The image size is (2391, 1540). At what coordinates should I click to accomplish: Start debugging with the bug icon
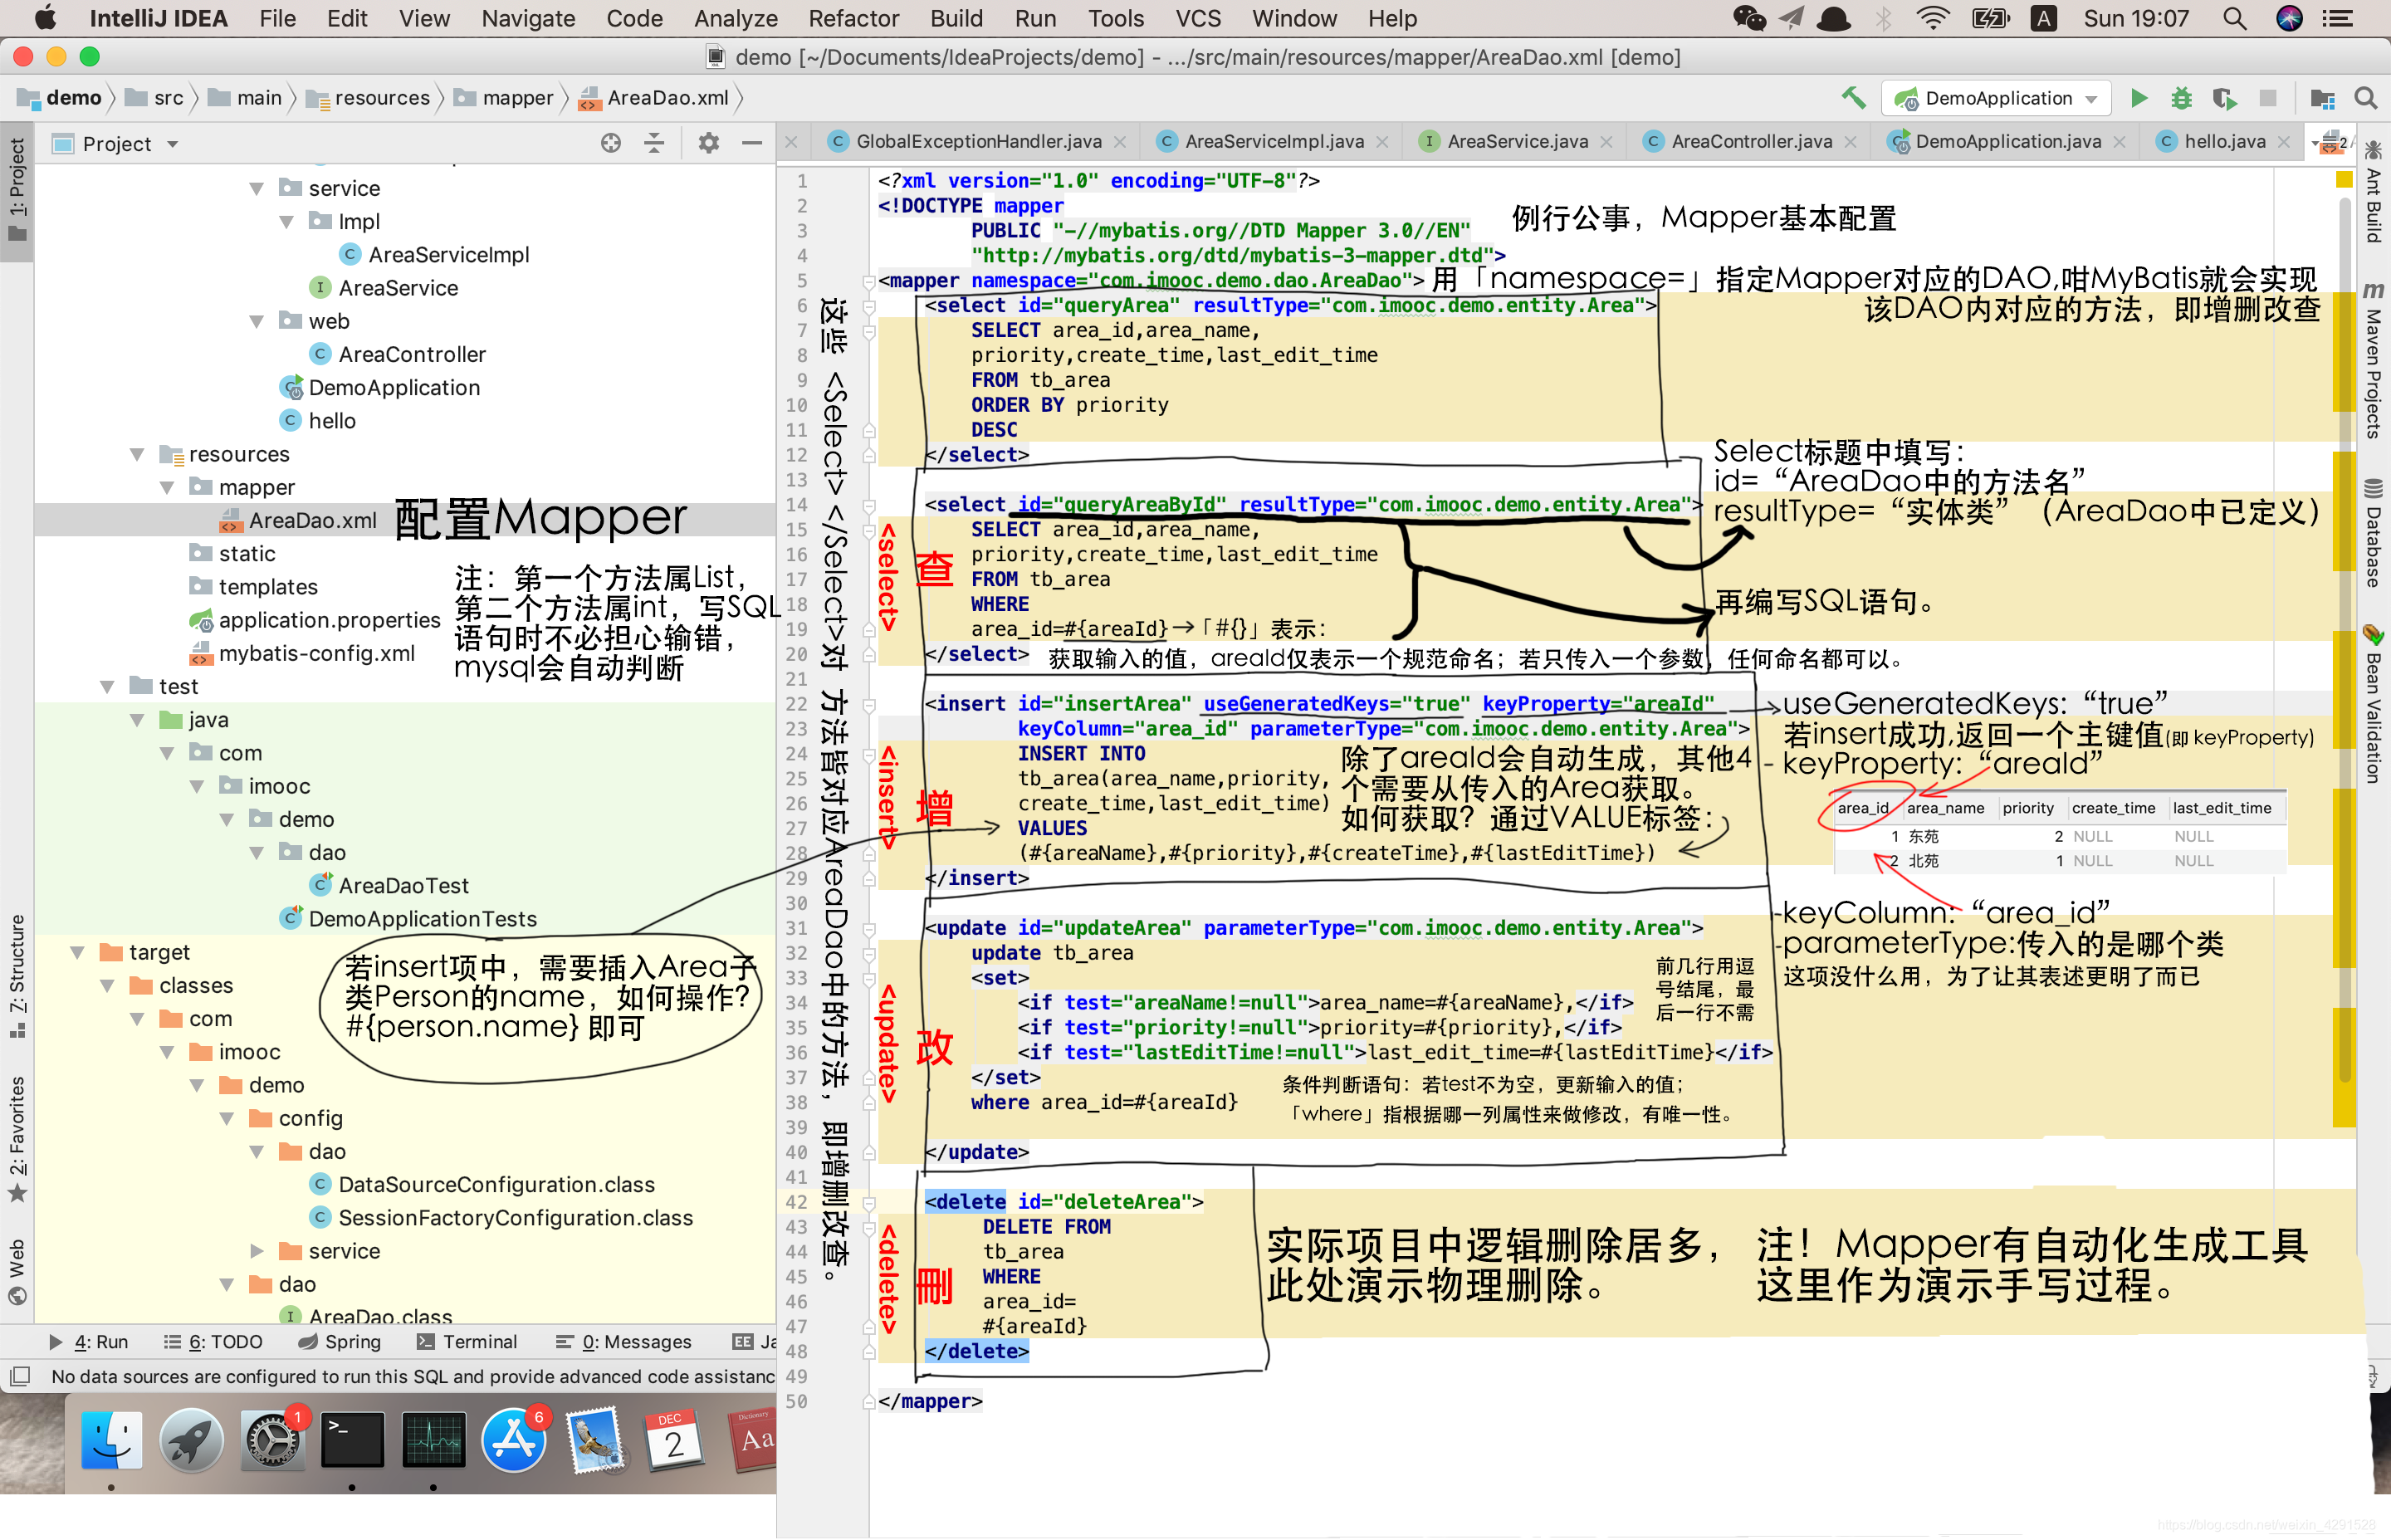coord(2181,98)
